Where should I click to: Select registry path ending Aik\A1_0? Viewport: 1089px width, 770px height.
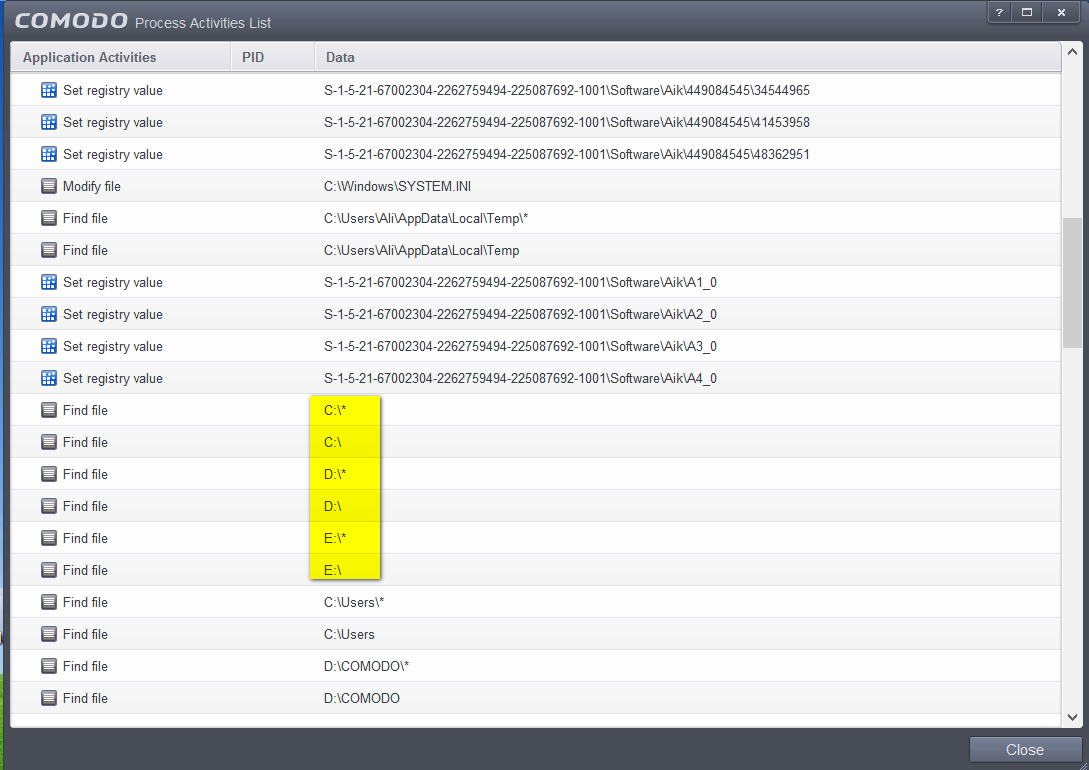520,282
